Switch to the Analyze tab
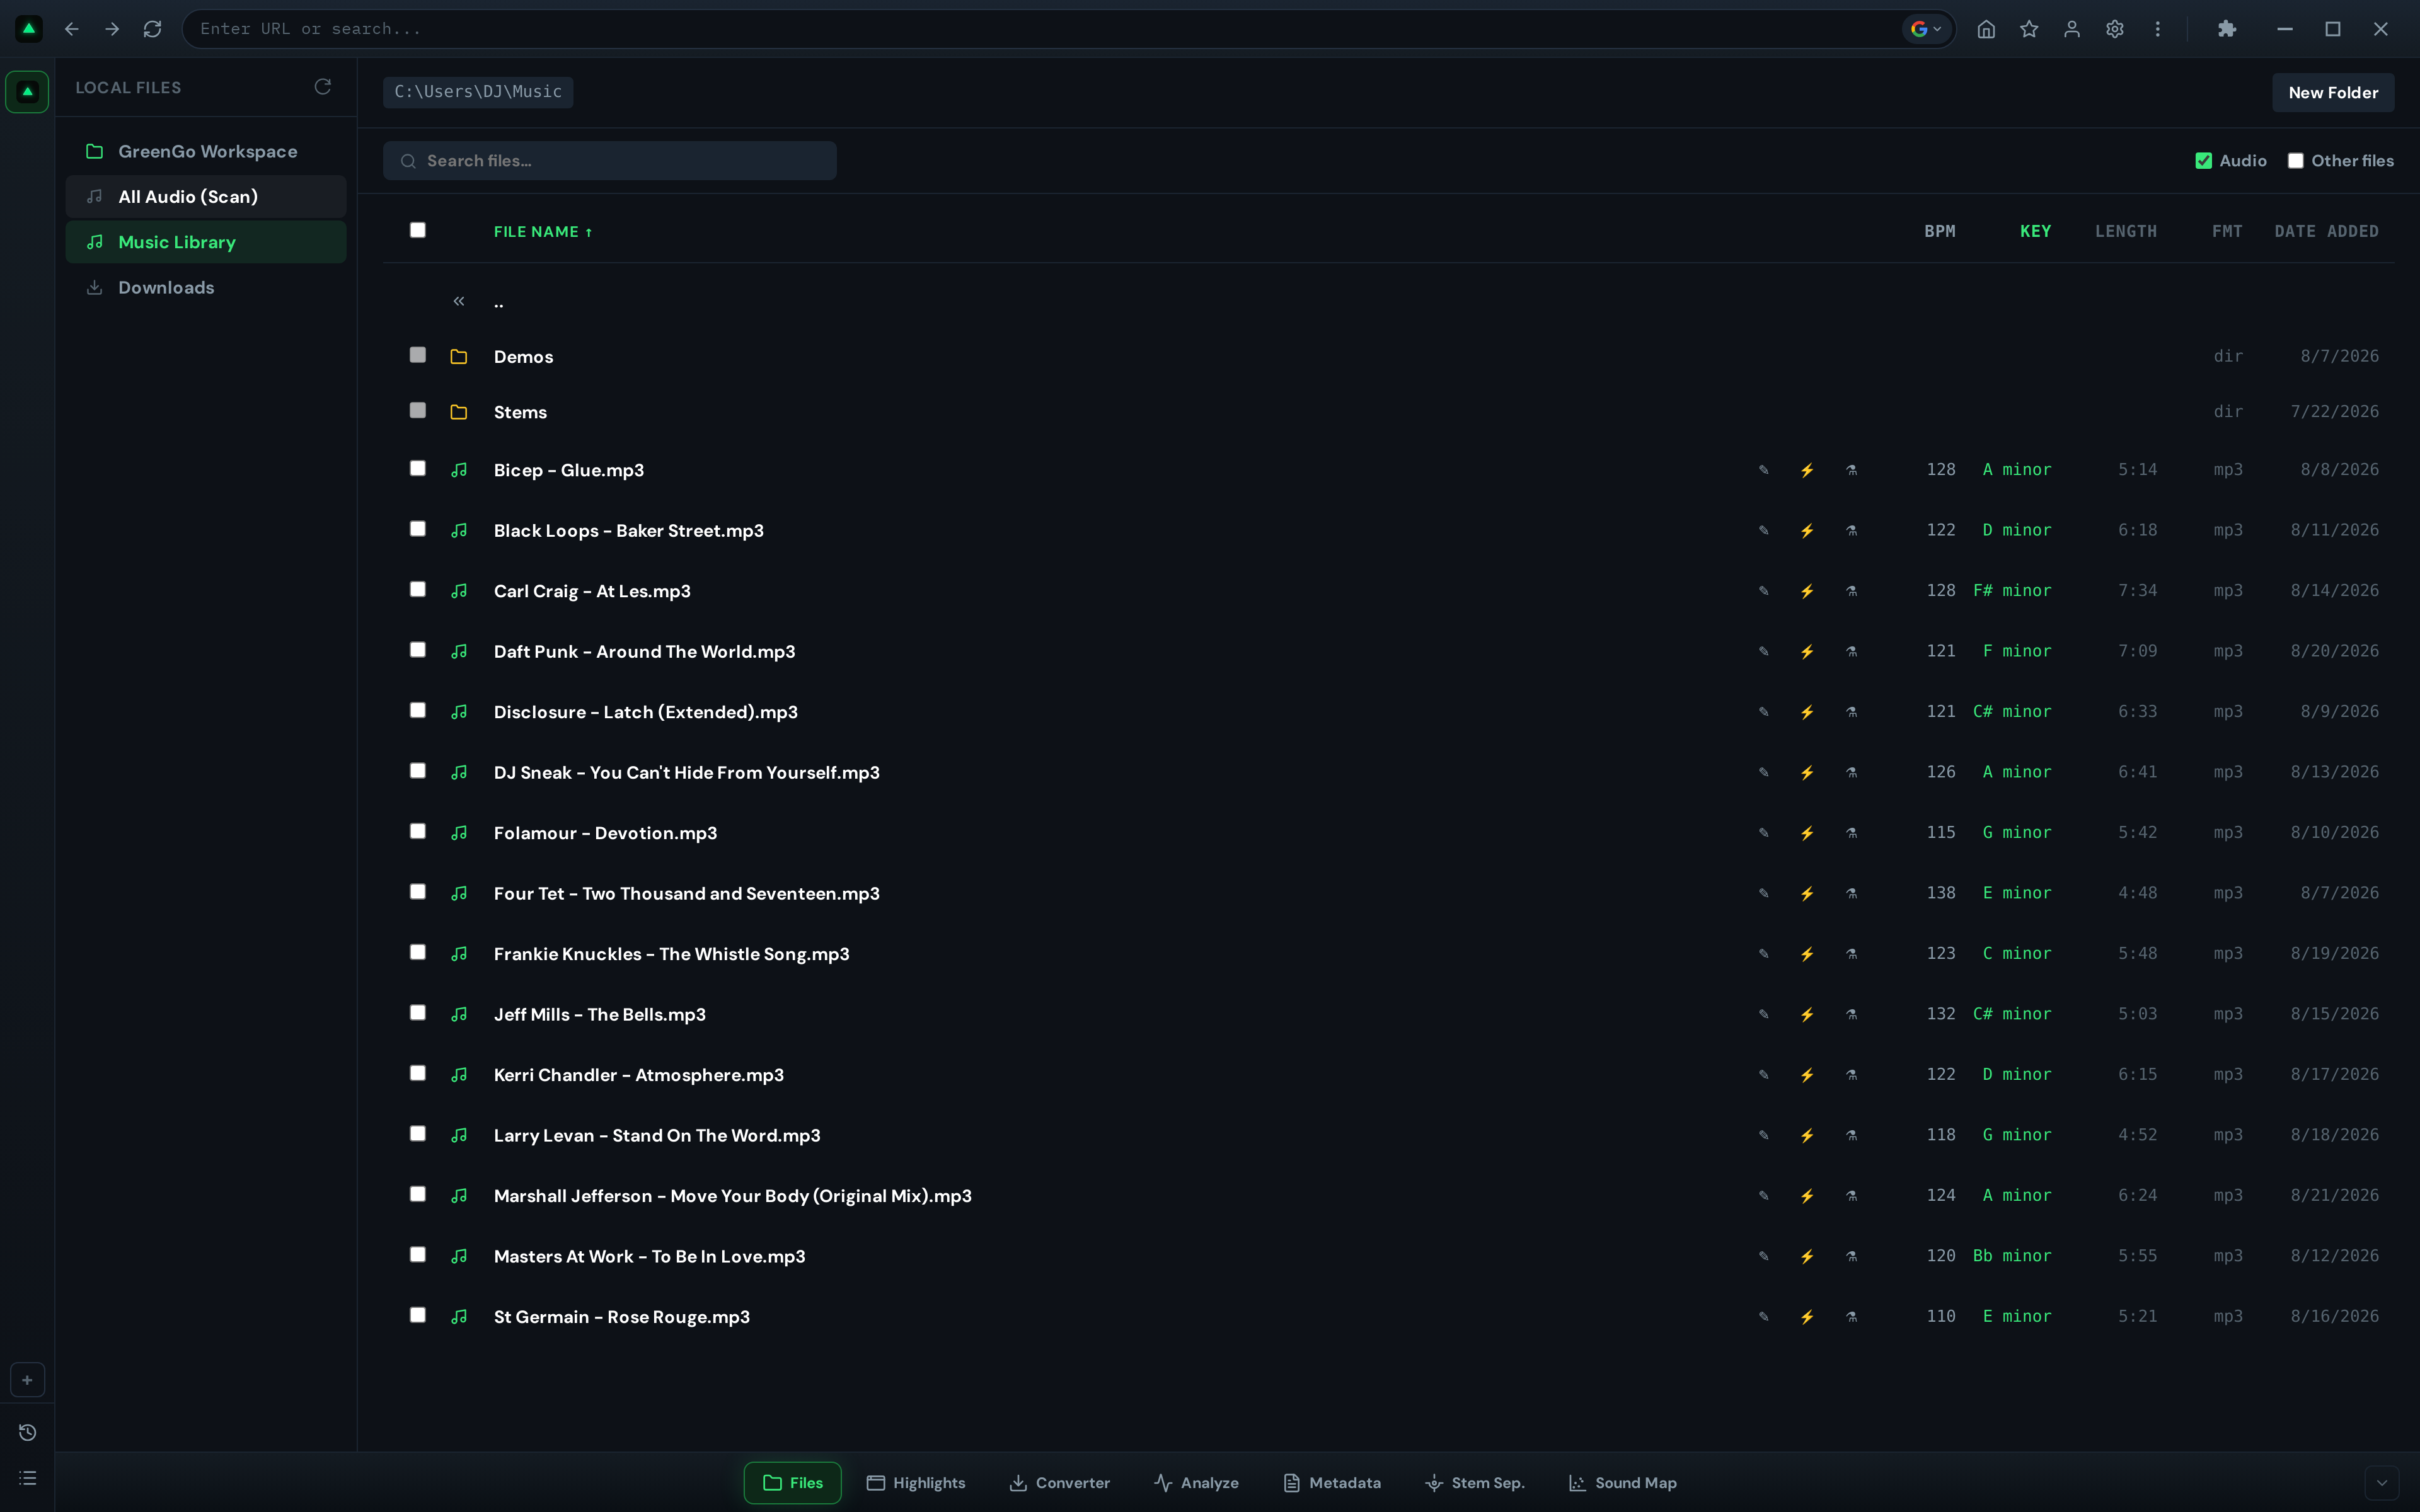 tap(1196, 1483)
